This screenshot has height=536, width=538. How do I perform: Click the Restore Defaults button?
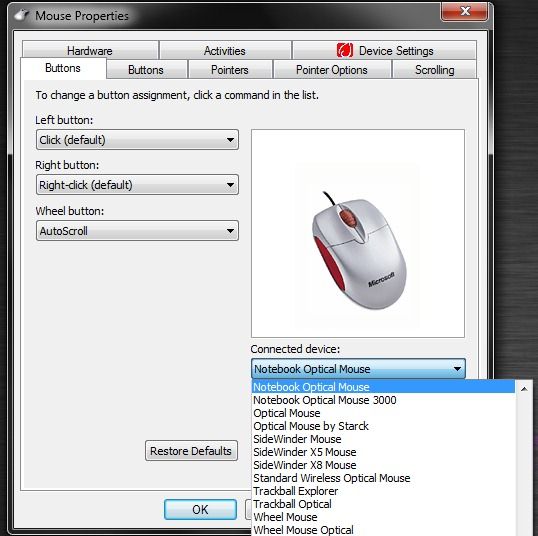[191, 451]
